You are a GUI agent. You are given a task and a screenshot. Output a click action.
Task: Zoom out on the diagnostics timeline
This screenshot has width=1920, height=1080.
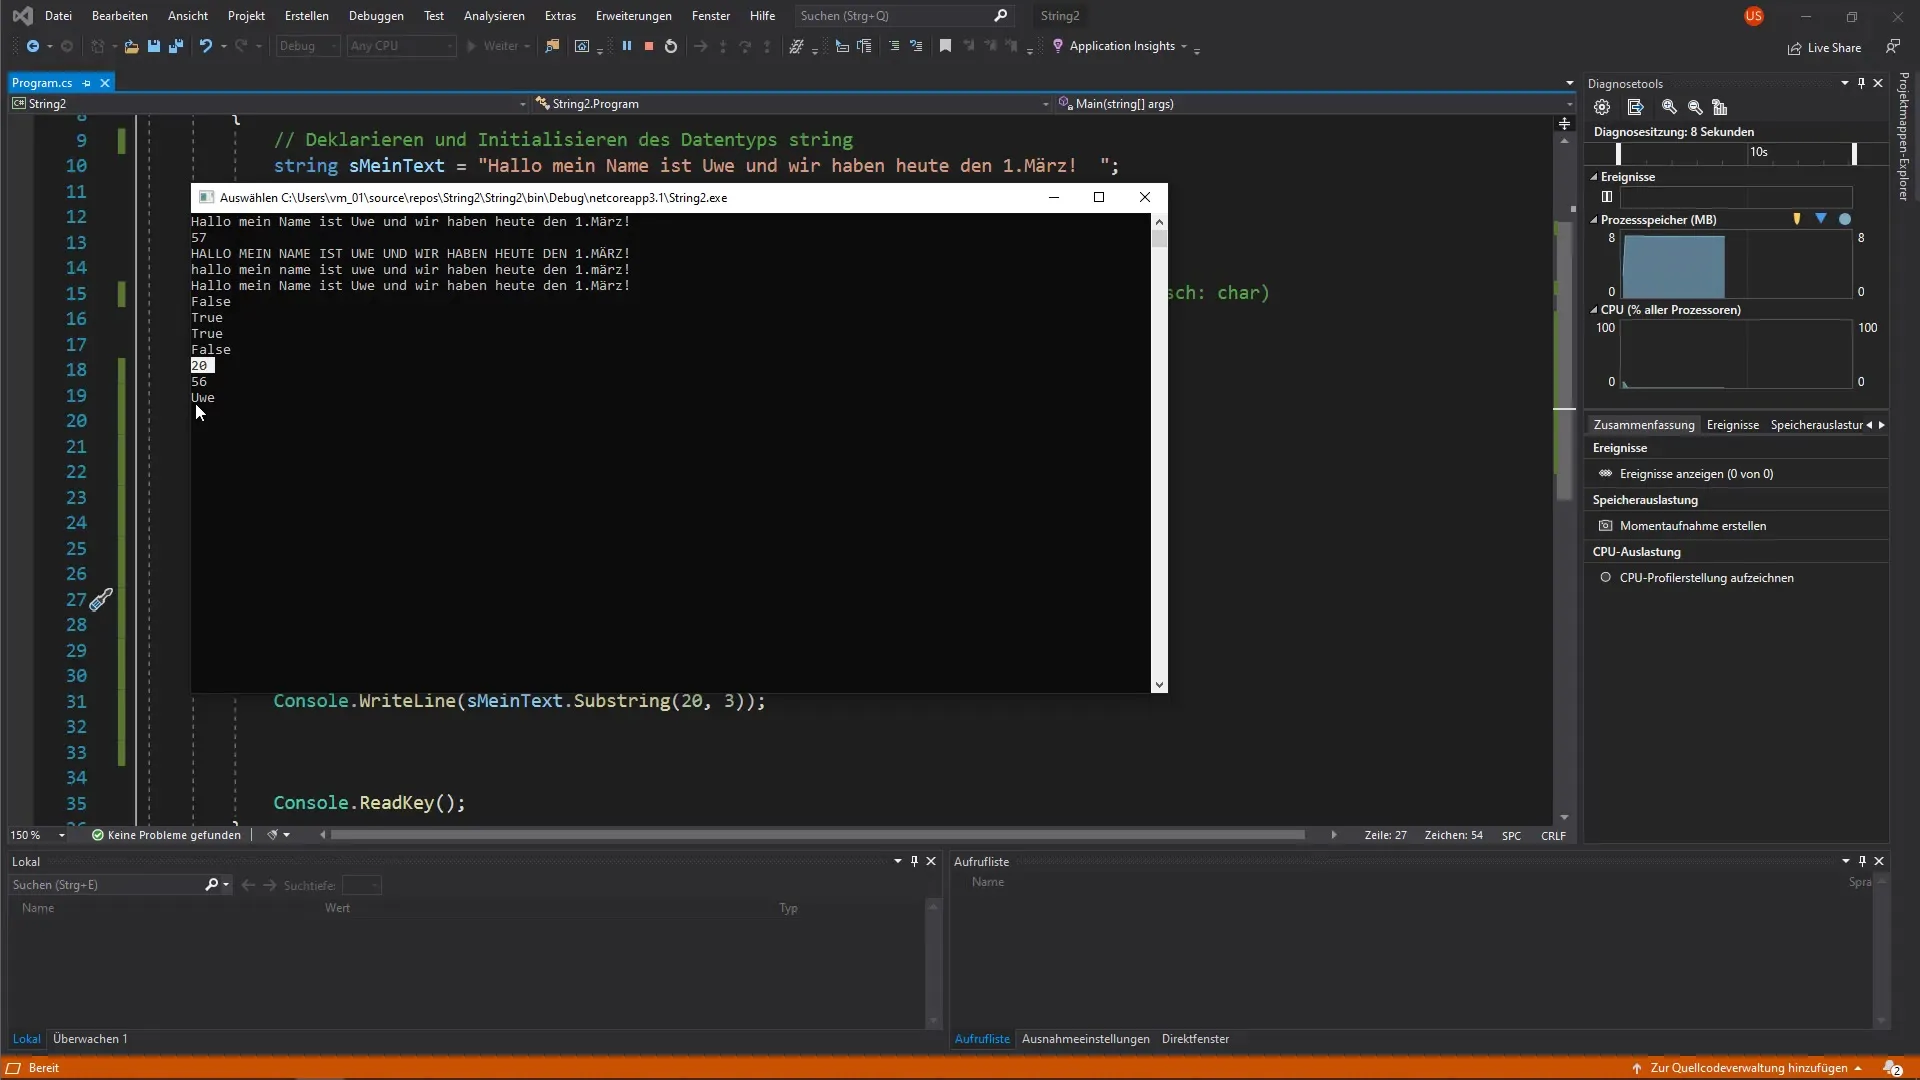[x=1695, y=107]
